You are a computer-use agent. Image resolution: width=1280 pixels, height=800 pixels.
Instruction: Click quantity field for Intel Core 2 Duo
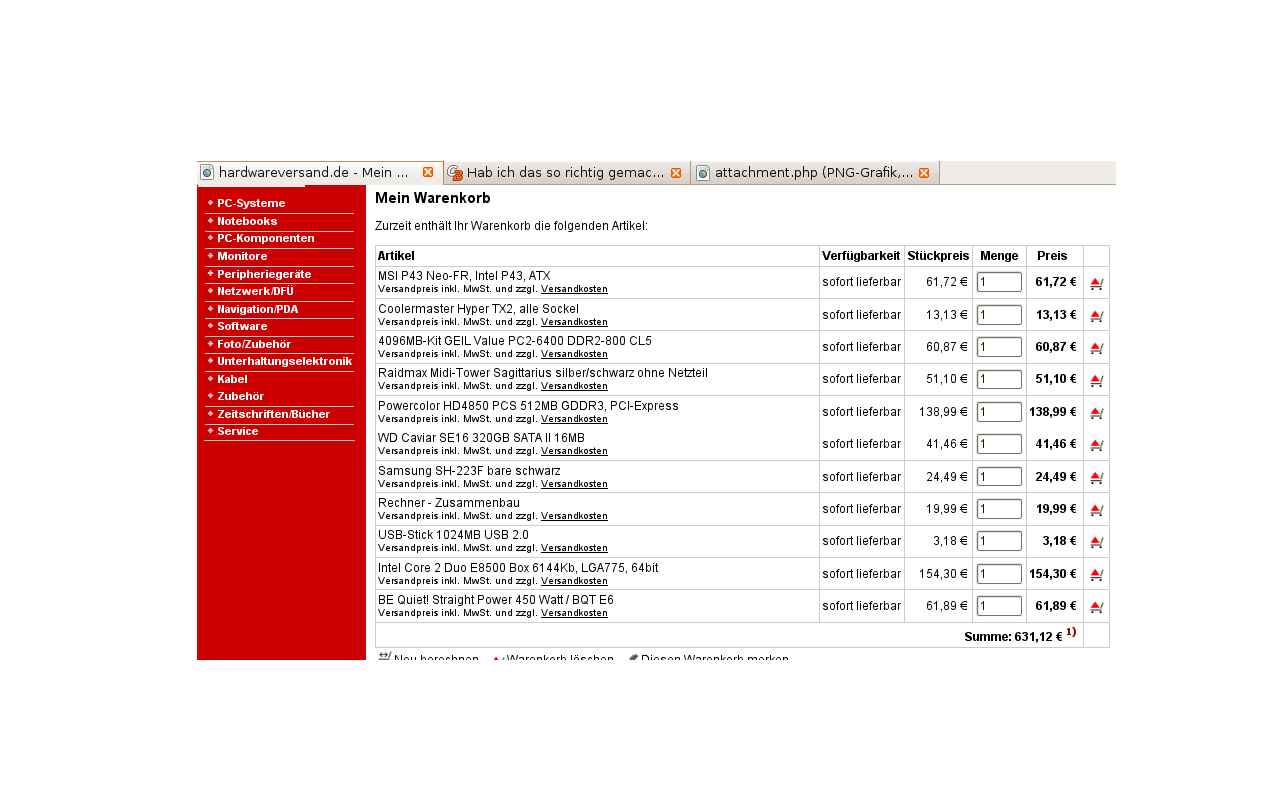pos(999,574)
